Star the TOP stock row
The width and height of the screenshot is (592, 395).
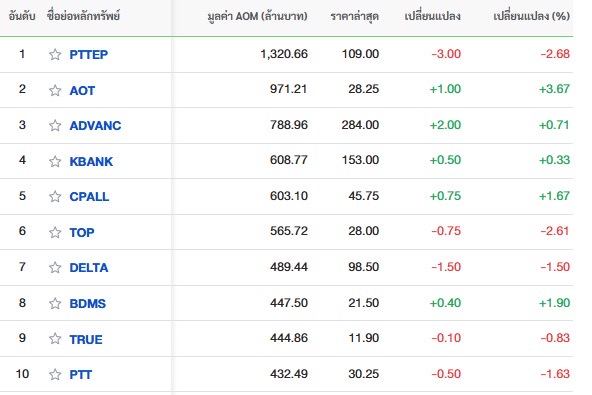tap(55, 232)
